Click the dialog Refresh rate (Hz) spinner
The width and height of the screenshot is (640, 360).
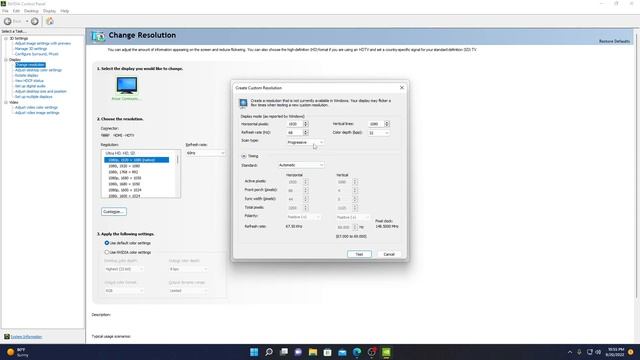click(x=306, y=133)
